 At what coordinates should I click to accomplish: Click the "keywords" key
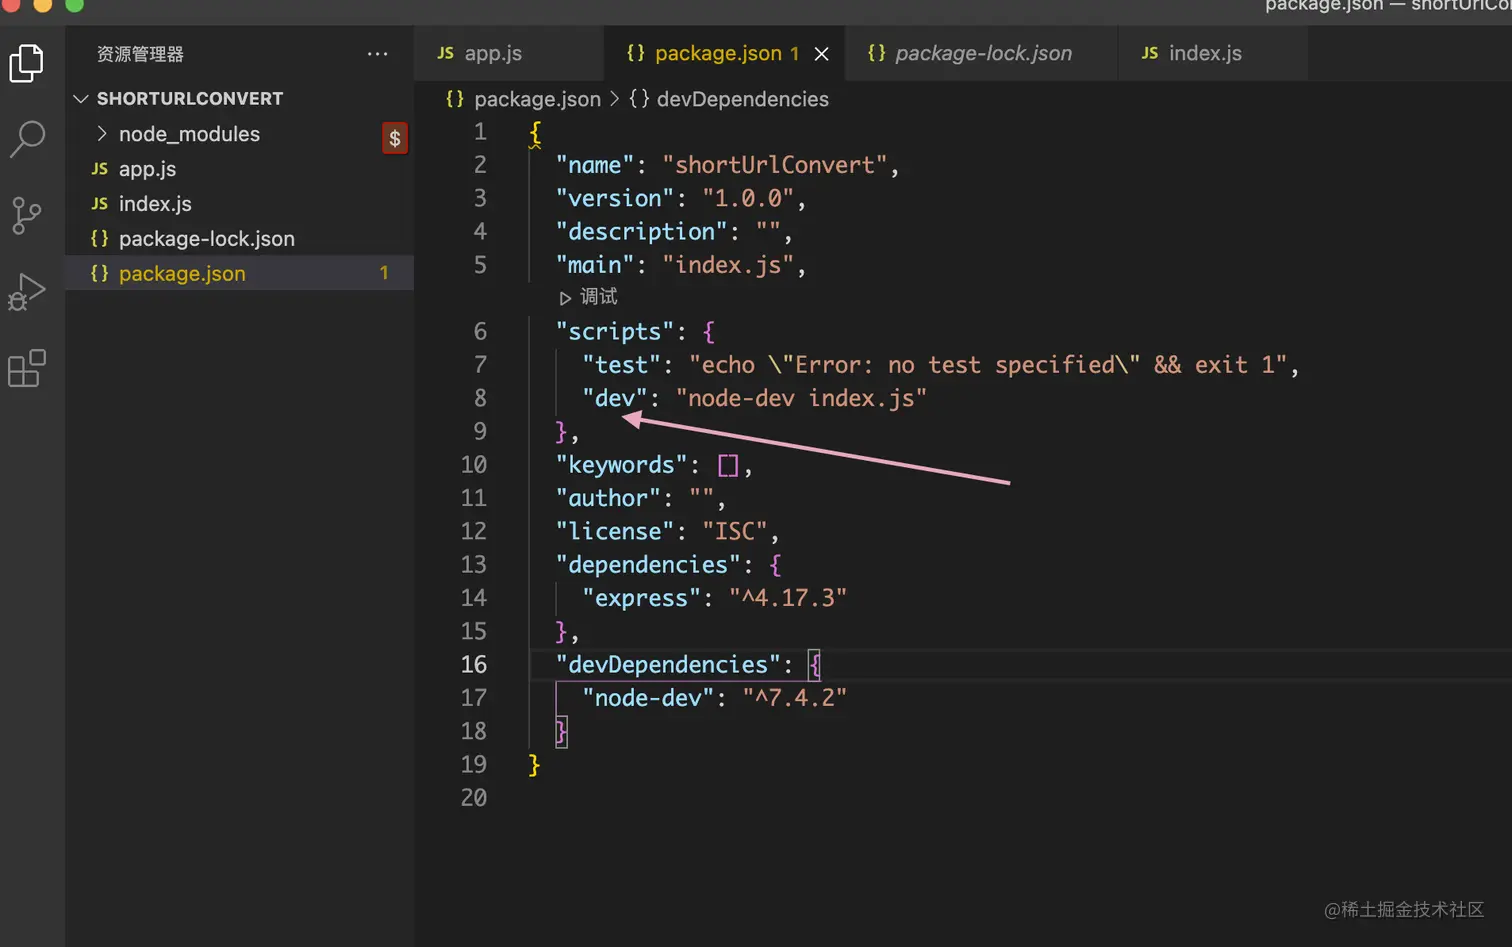pyautogui.click(x=622, y=465)
